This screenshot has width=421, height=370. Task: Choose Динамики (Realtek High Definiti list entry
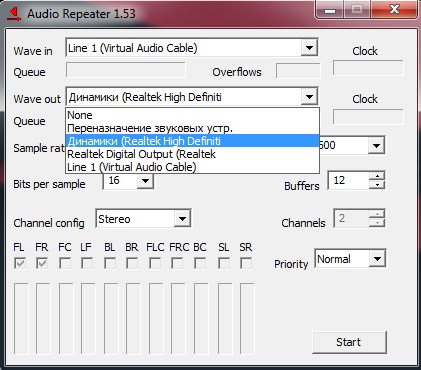coord(192,141)
